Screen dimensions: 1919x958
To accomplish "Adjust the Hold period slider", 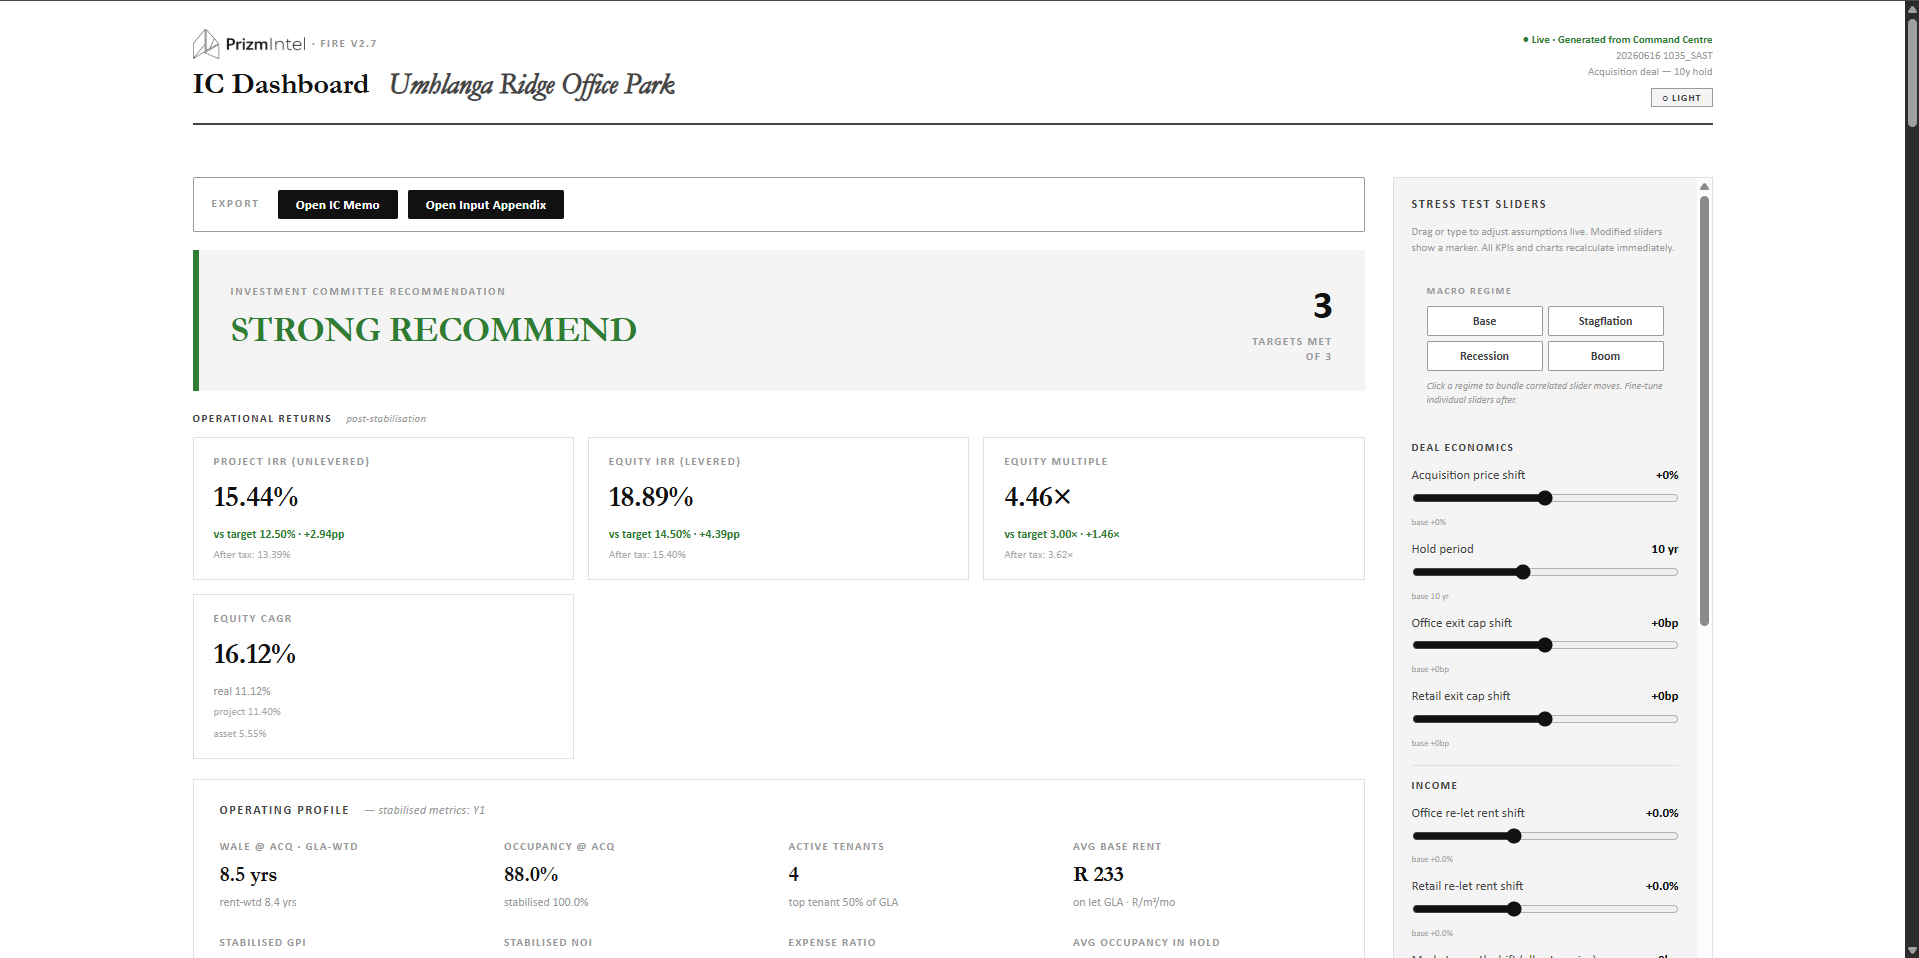I will (x=1544, y=572).
